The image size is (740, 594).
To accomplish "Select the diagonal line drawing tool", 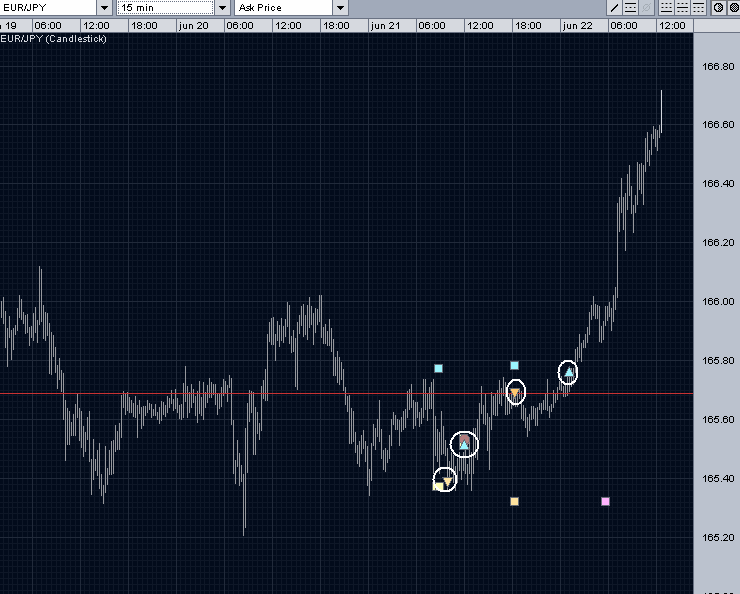I will pos(614,8).
